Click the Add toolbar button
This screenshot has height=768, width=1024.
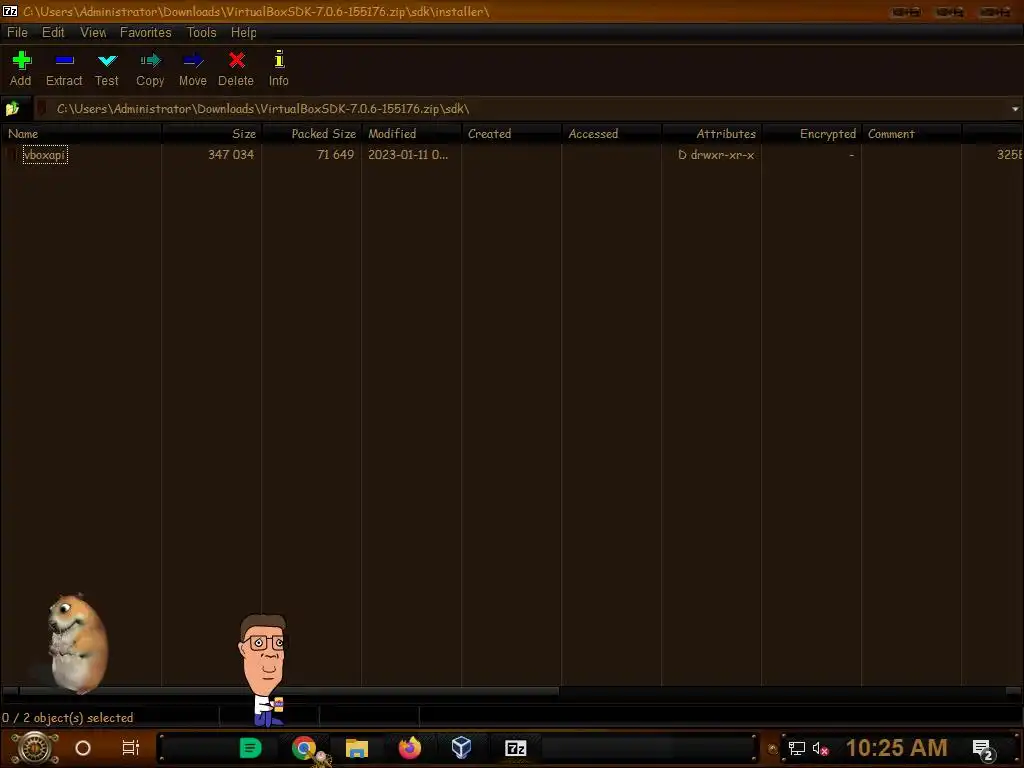(21, 69)
